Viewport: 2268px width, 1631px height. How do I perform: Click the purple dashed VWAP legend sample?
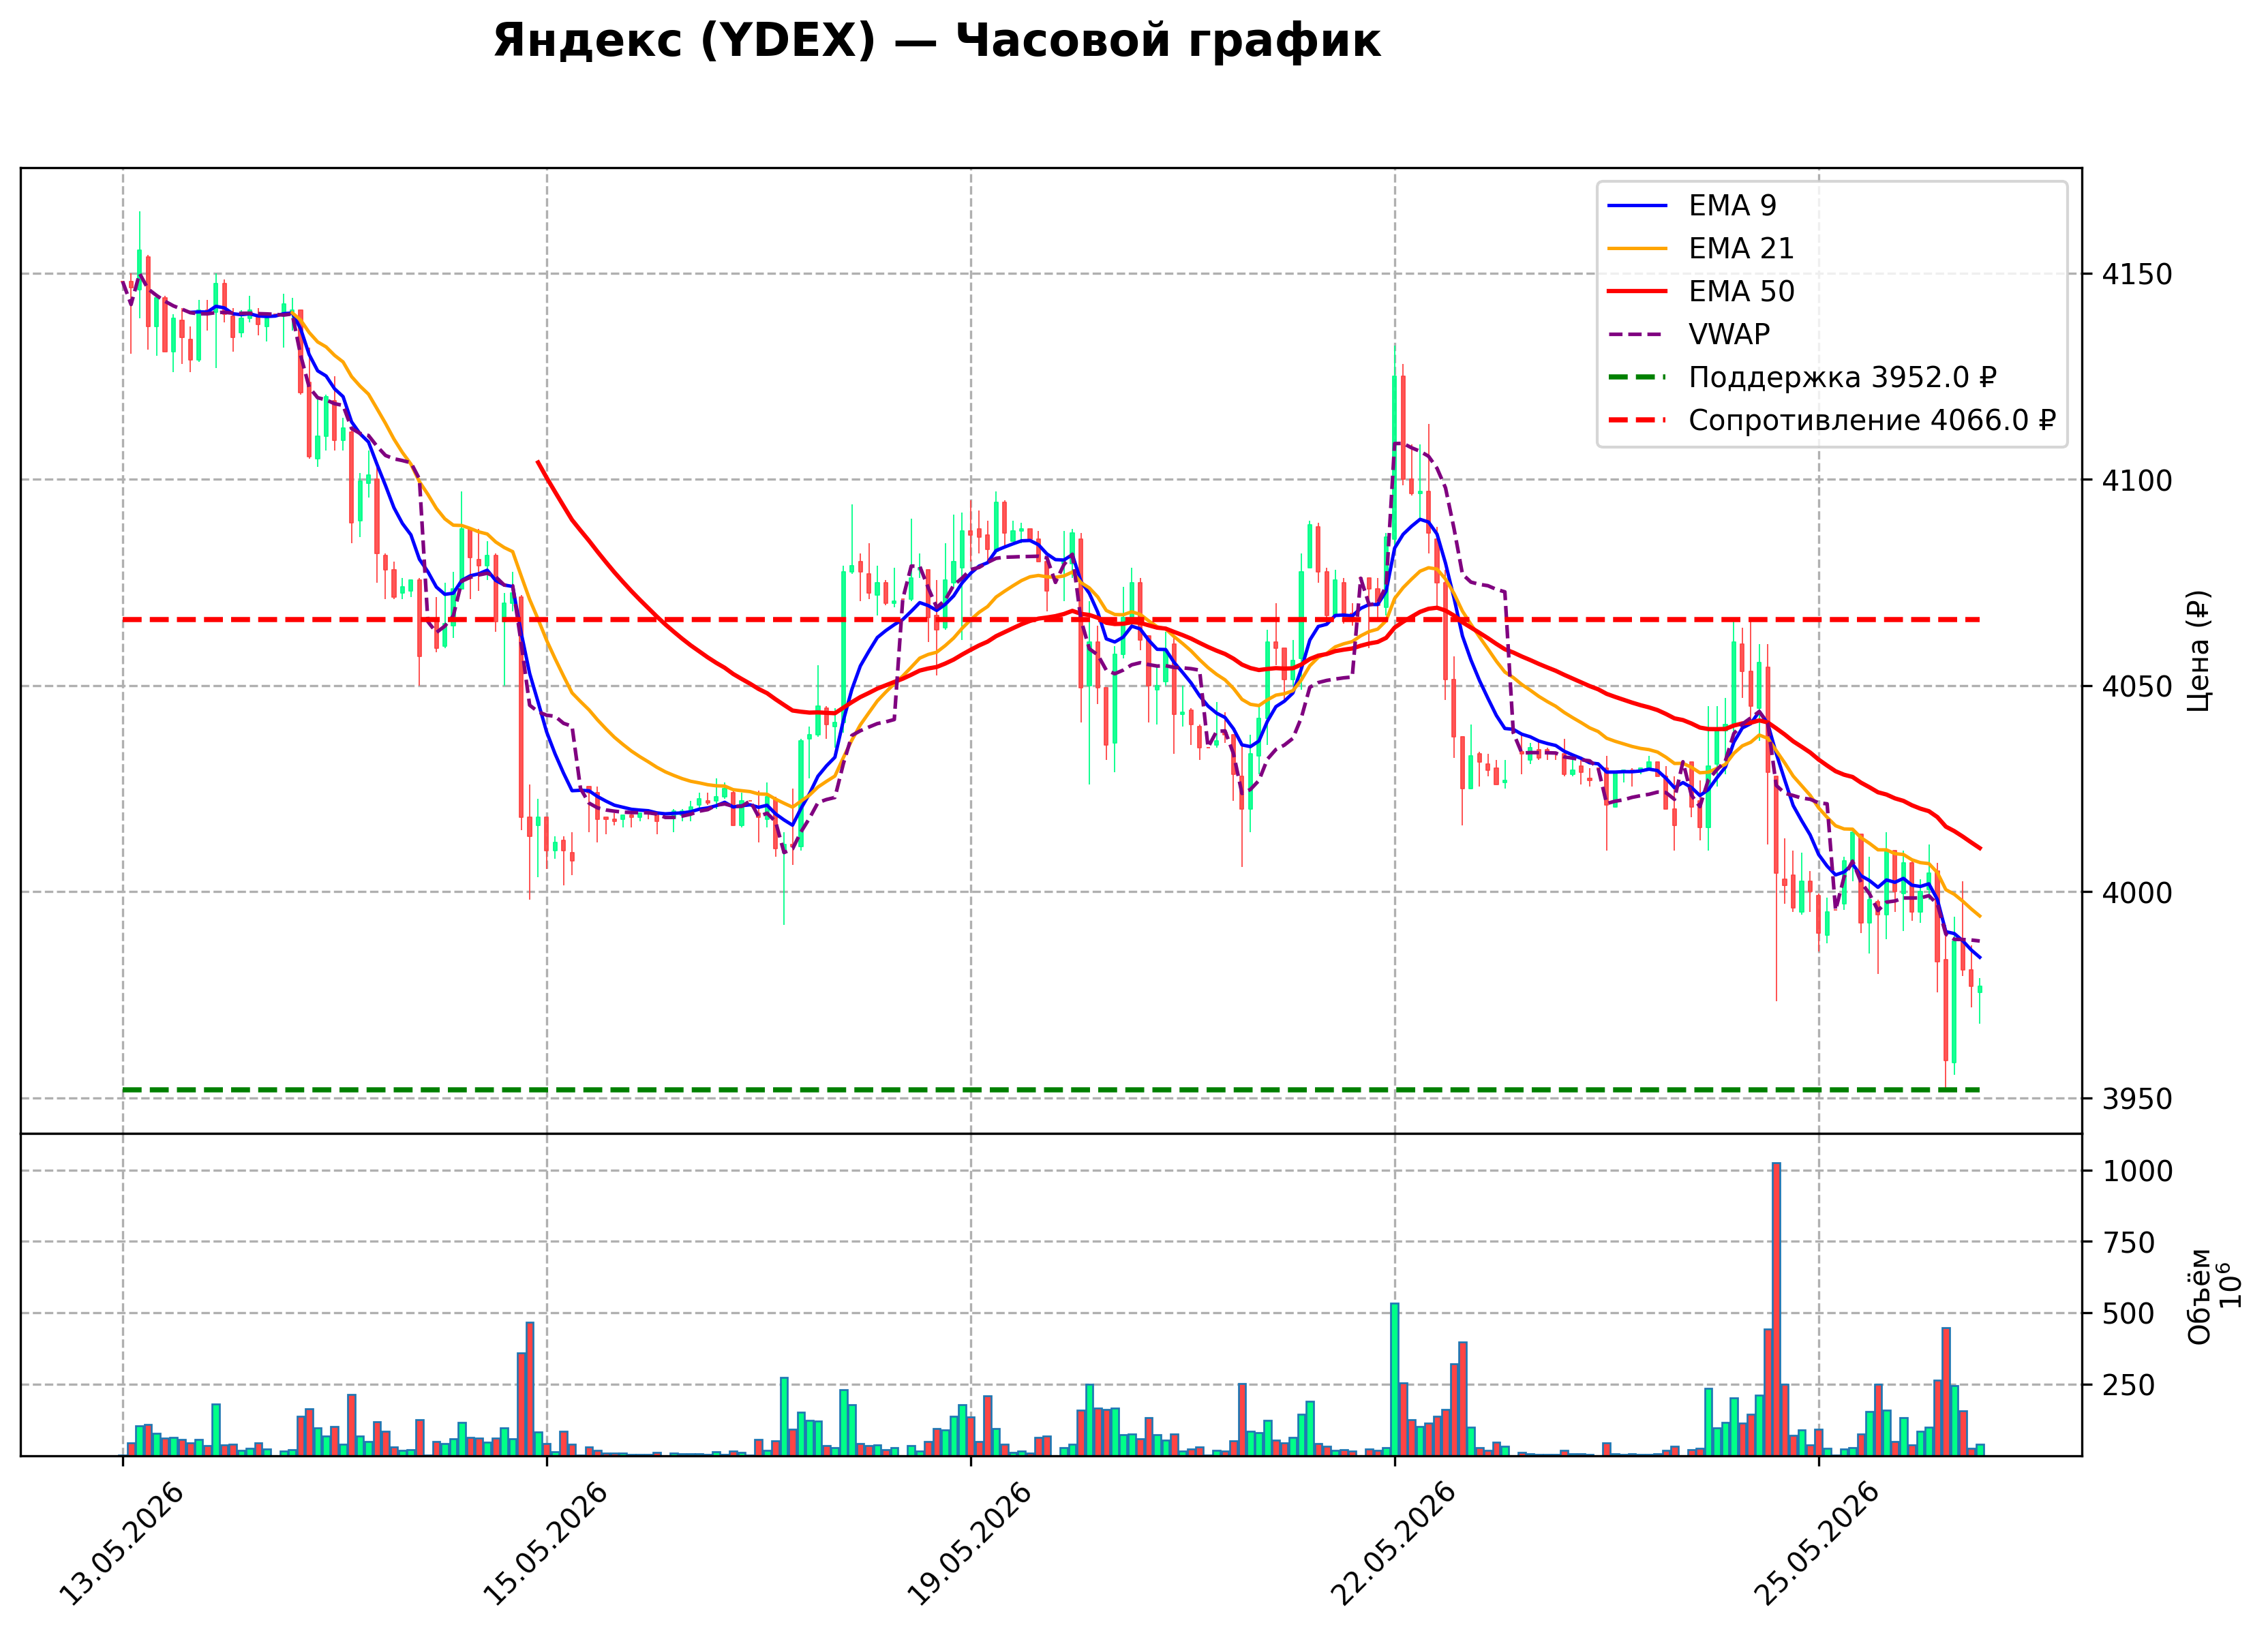(1638, 335)
